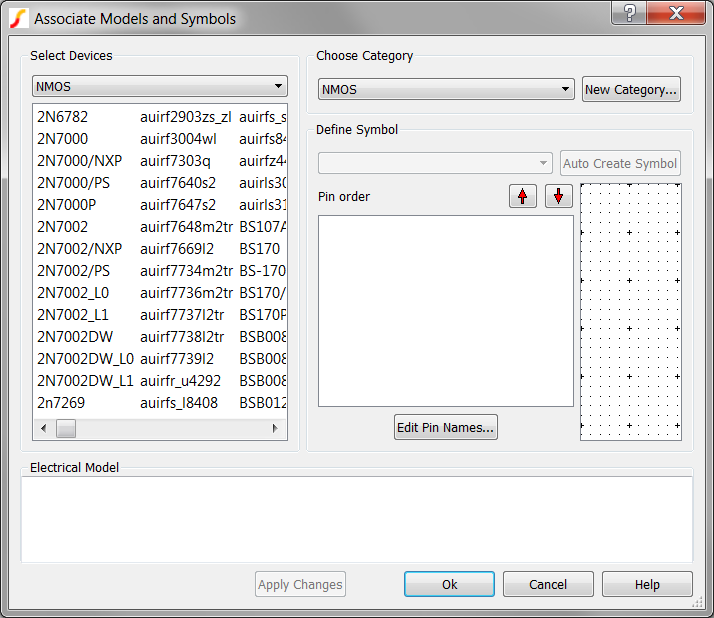Move pin down with red down arrow
Screen dimensions: 714x618
click(558, 196)
